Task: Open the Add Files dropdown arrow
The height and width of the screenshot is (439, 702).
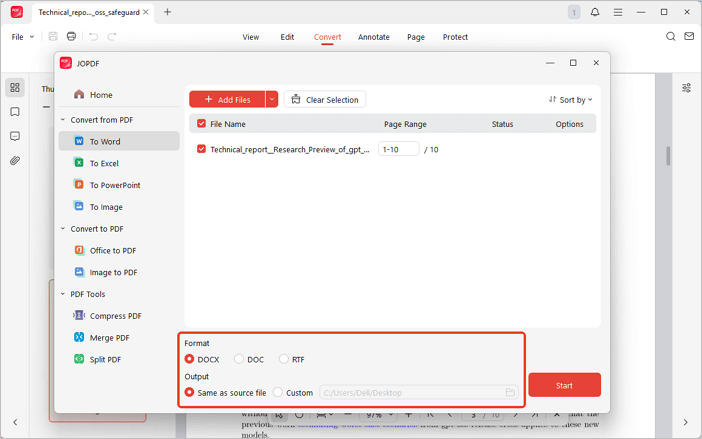Action: 272,99
